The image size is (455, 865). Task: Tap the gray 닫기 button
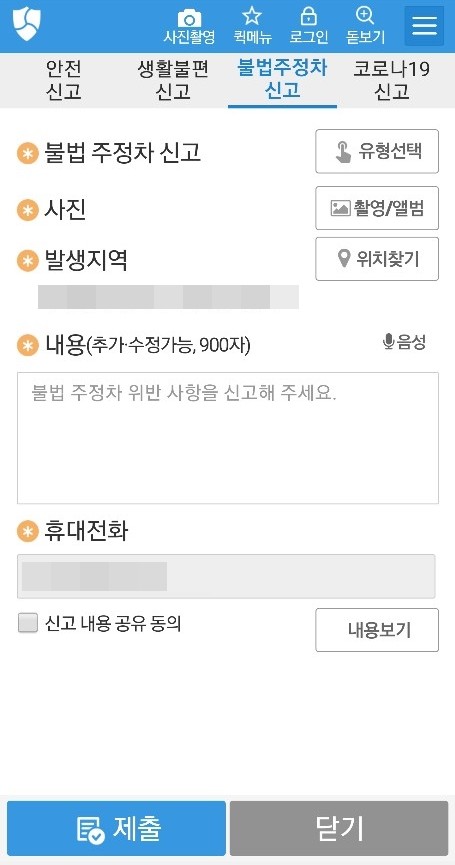click(339, 828)
